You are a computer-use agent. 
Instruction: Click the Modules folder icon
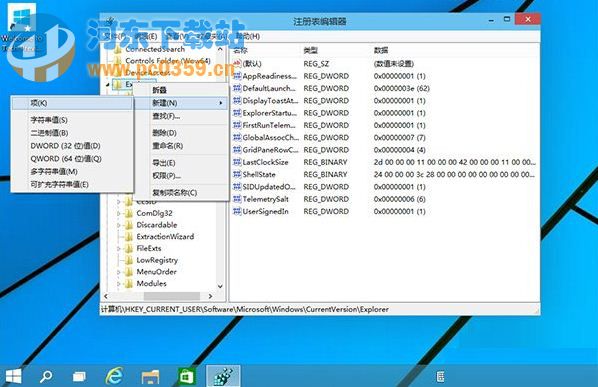(129, 284)
